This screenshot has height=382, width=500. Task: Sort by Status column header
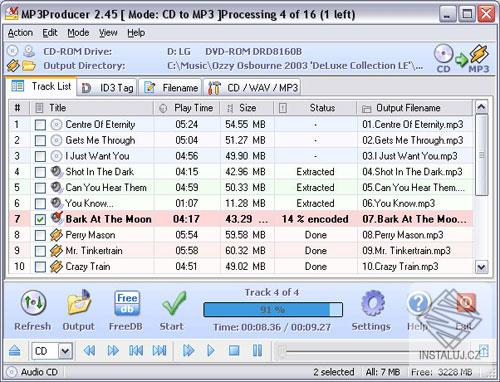[316, 108]
